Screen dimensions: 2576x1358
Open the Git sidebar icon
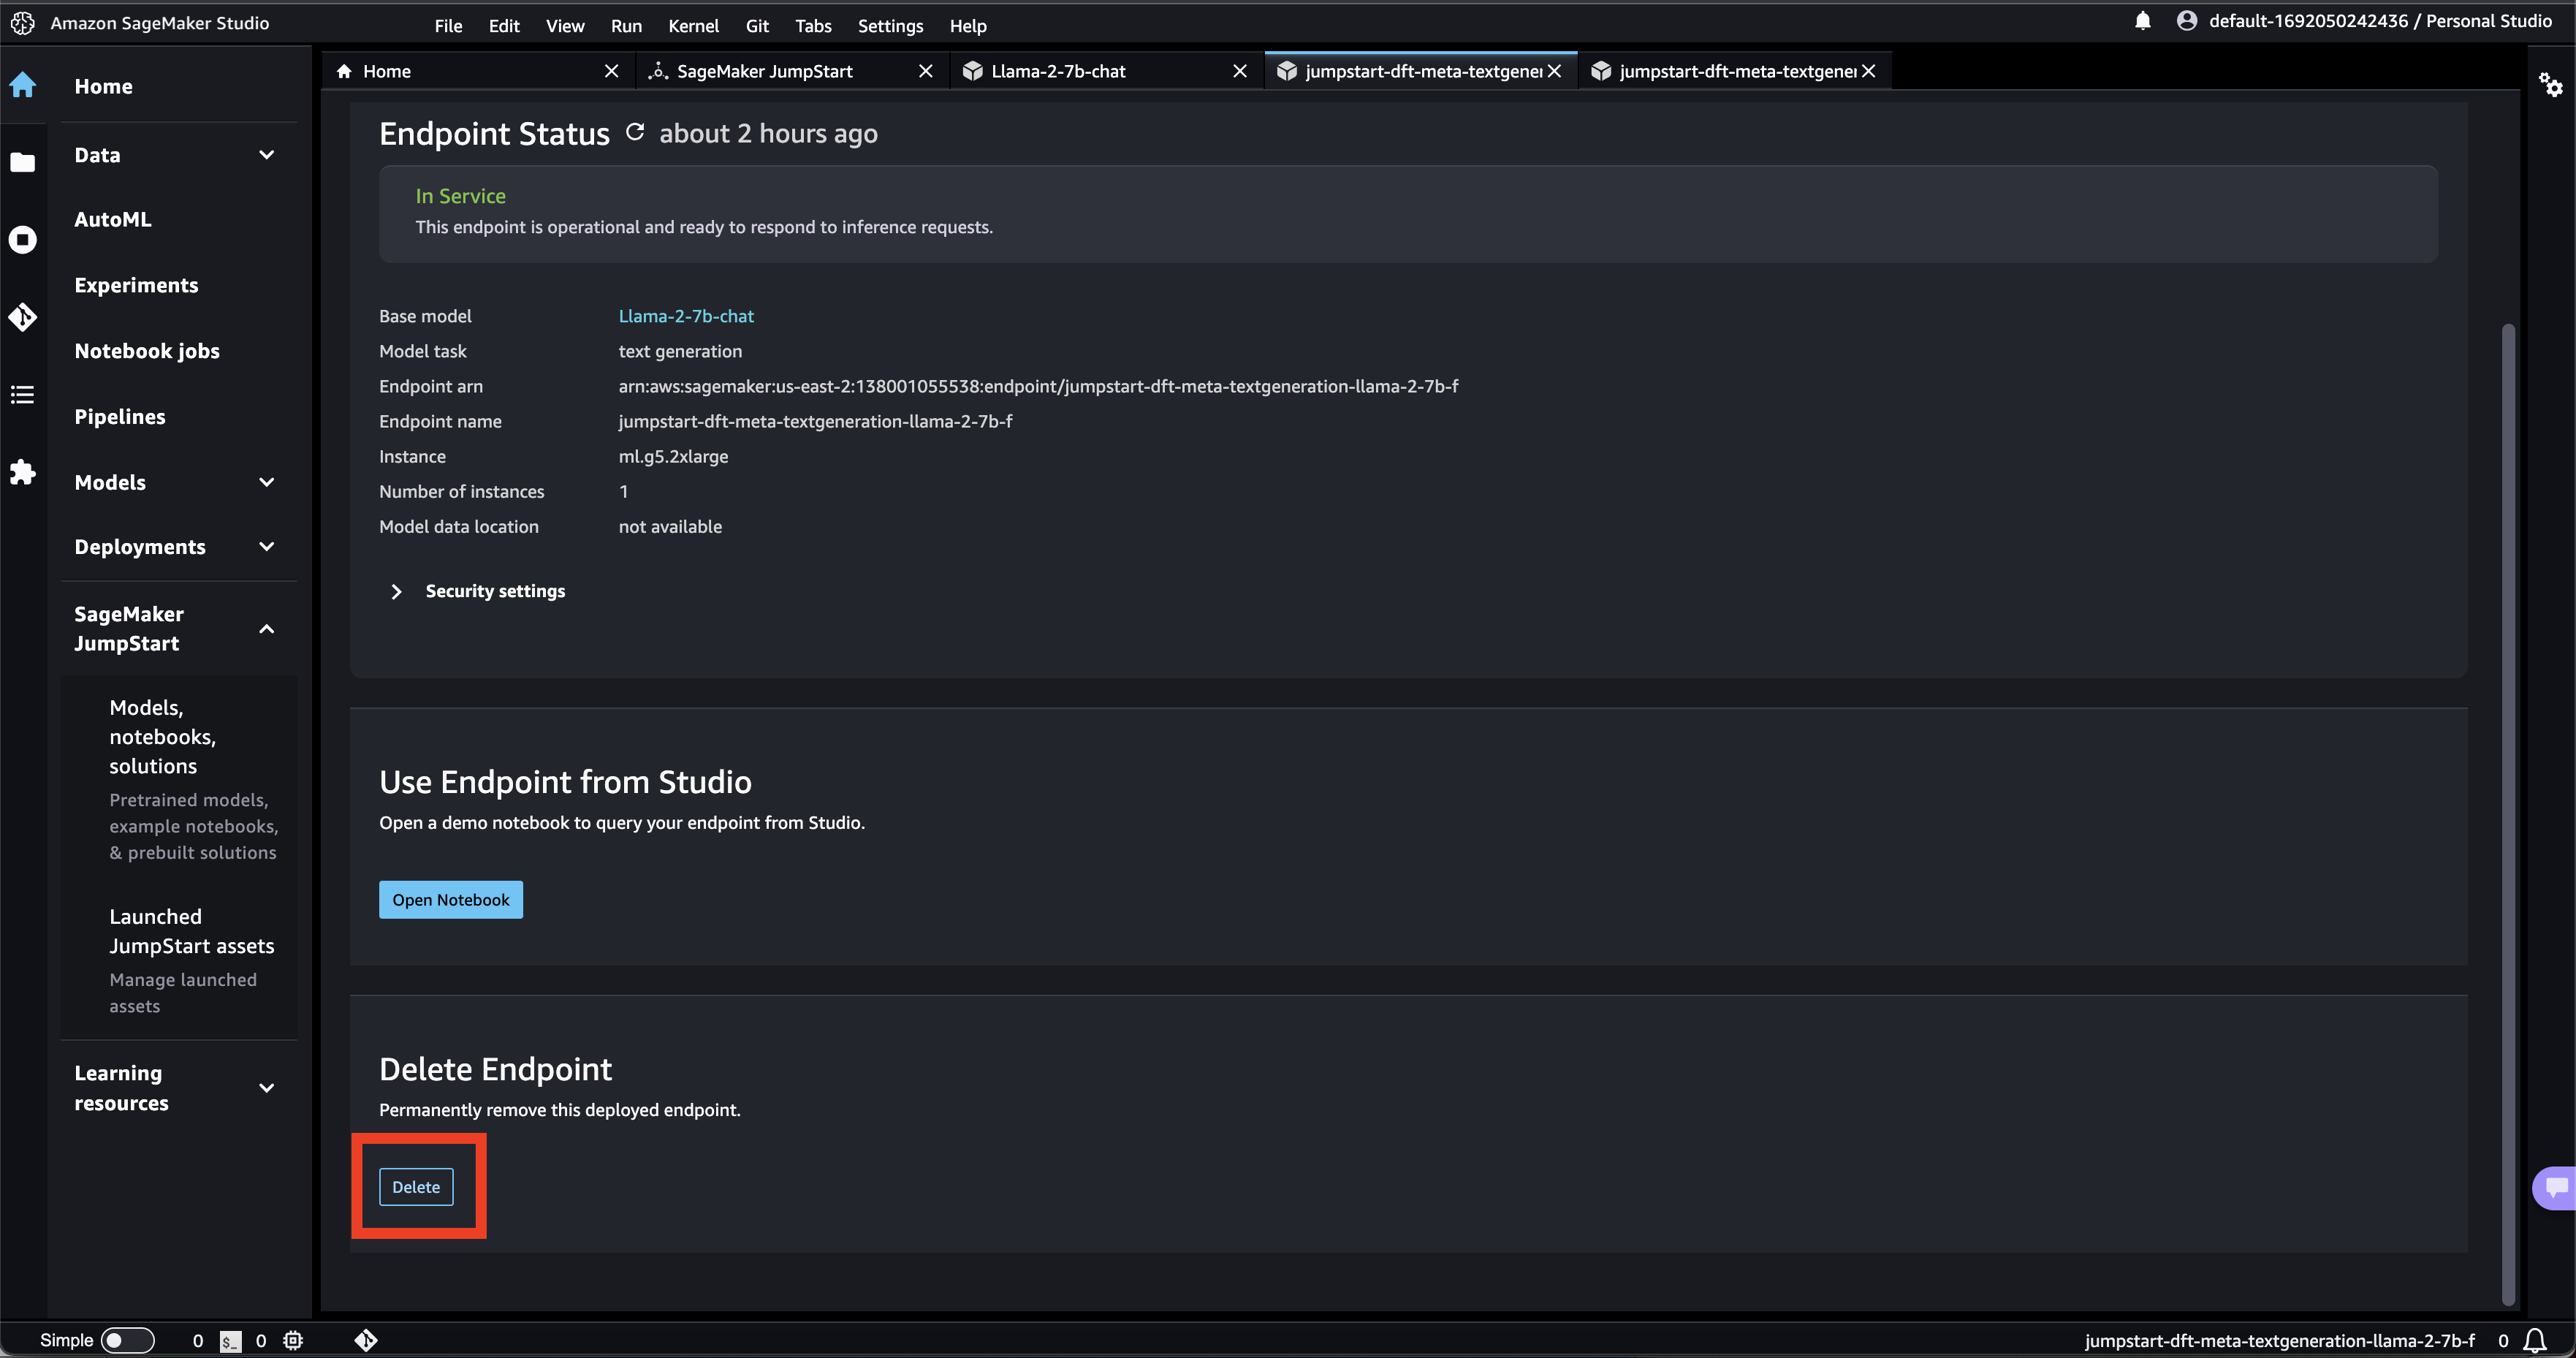[23, 317]
